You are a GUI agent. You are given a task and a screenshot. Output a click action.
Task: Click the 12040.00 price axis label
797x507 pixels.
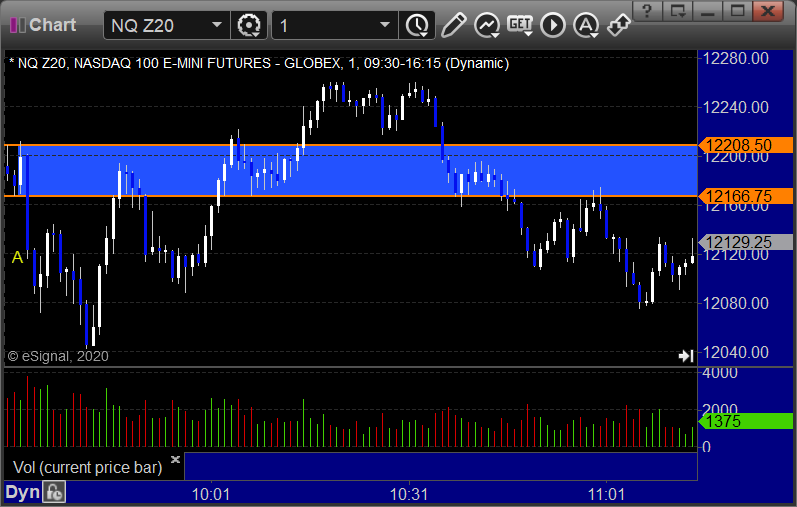click(735, 352)
